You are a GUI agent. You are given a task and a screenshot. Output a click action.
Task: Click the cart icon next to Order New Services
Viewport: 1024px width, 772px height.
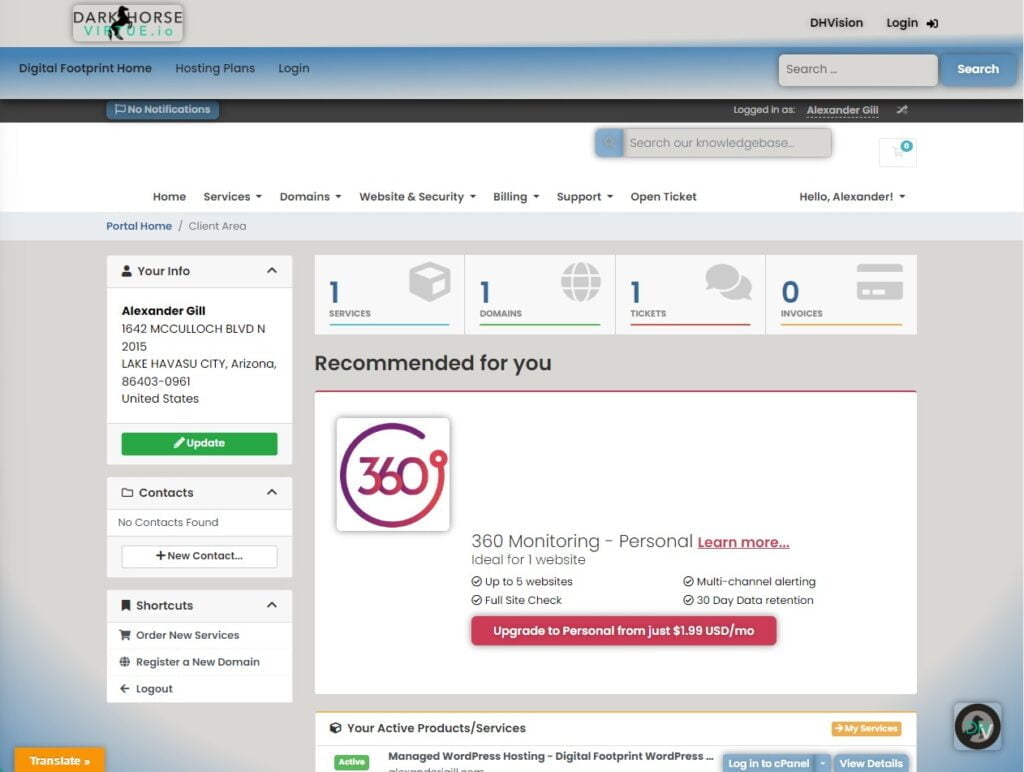125,635
